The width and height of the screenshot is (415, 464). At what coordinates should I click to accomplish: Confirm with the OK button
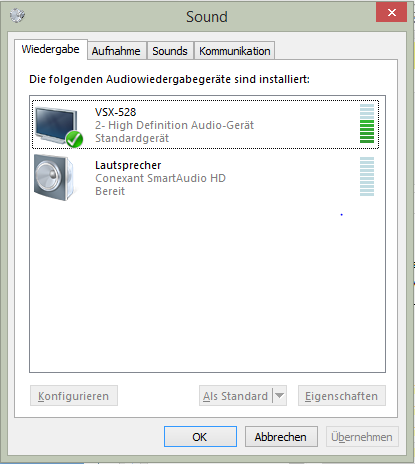point(200,436)
